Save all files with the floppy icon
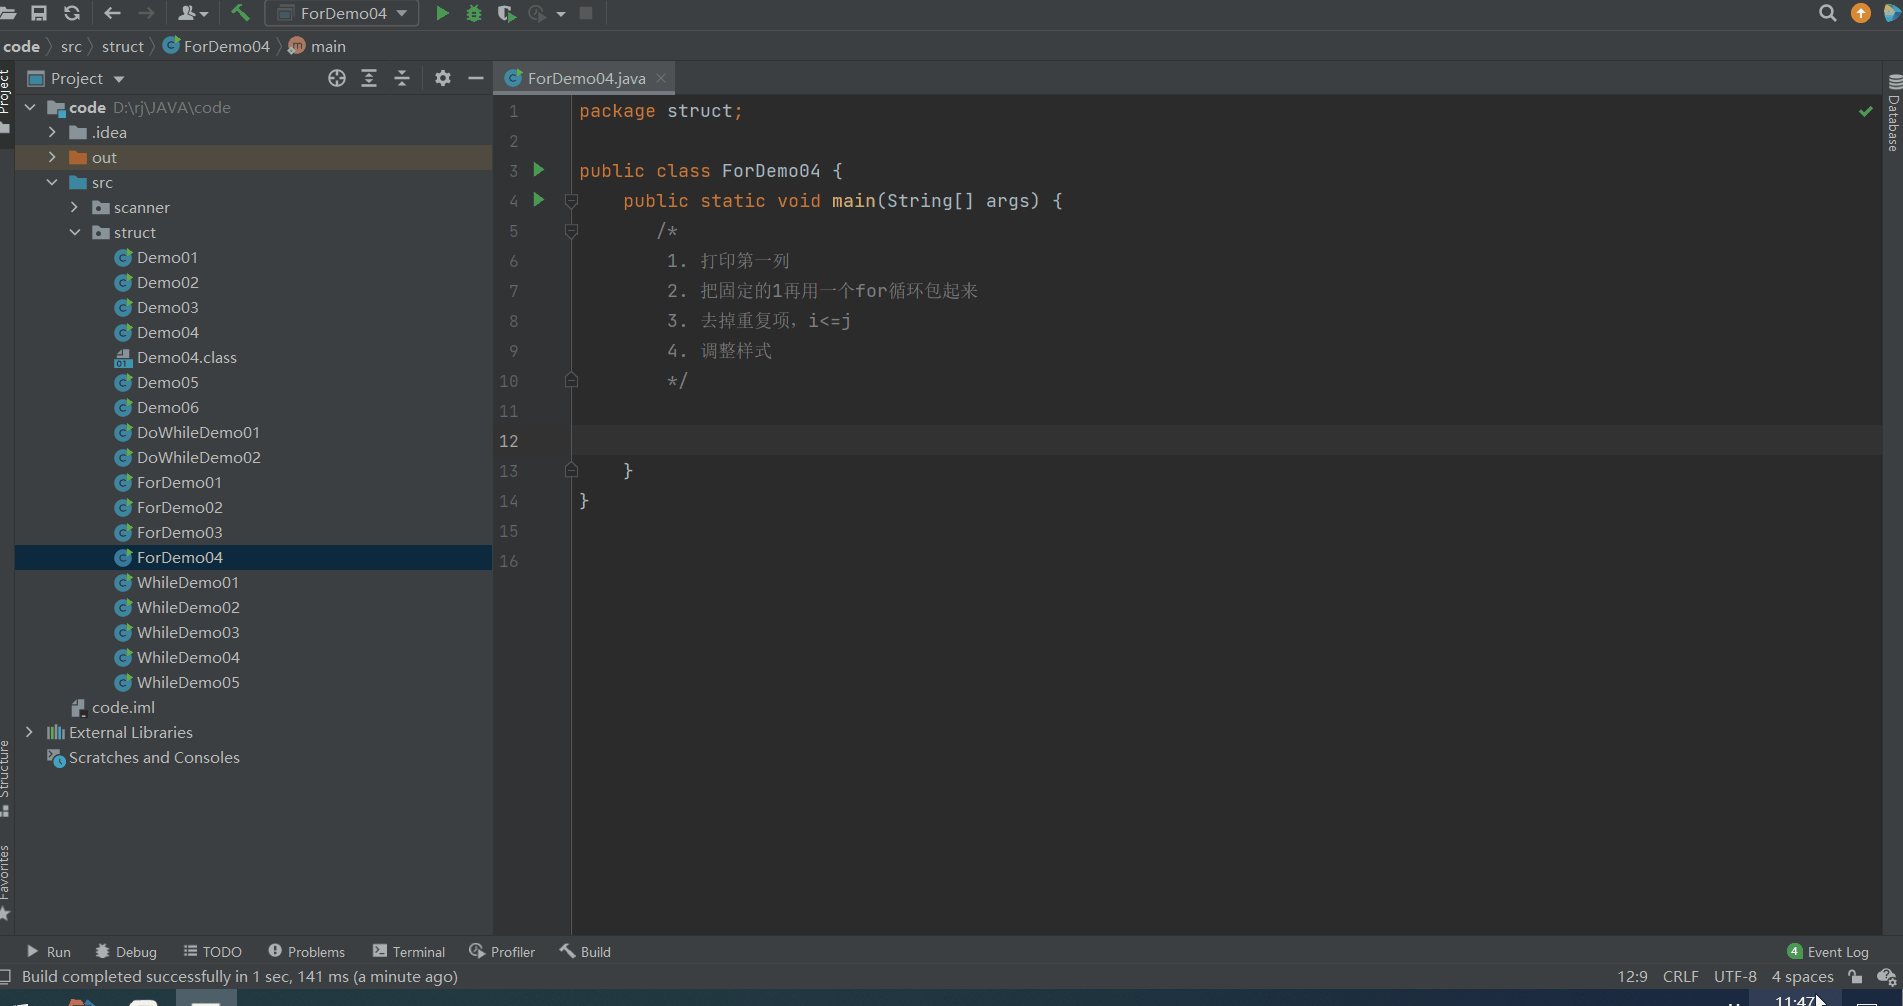Screen dimensions: 1903x1006 click(x=39, y=13)
